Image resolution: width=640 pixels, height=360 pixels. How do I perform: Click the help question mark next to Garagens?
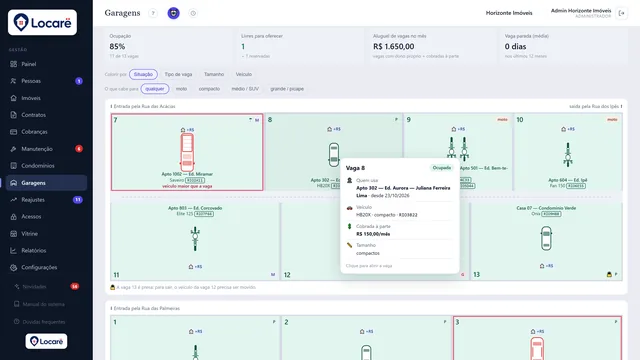coord(153,13)
